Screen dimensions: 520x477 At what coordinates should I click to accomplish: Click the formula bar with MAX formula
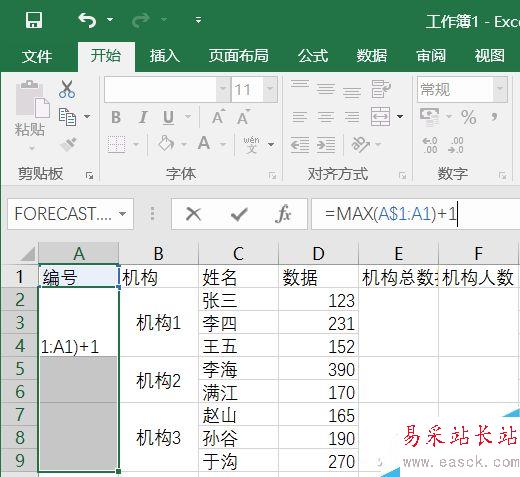[x=415, y=214]
